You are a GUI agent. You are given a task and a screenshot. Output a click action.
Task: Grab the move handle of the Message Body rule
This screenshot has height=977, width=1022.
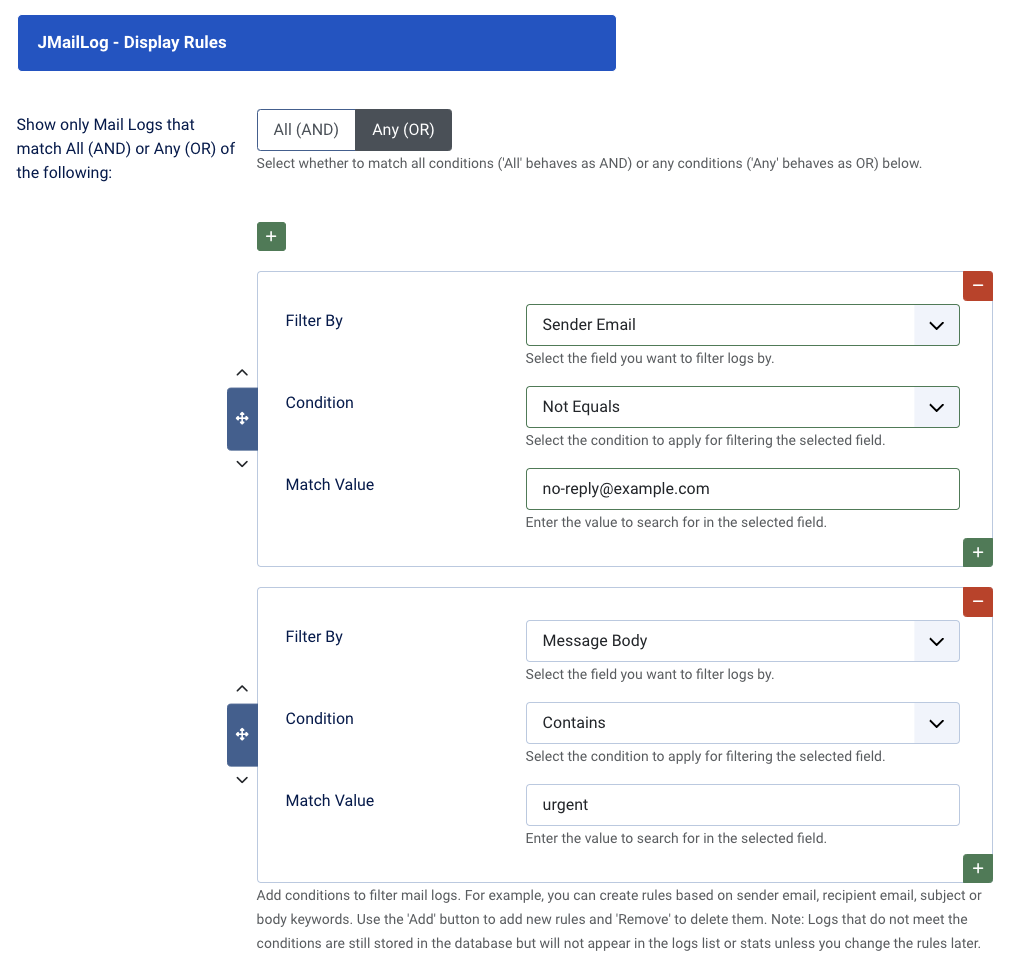pos(242,735)
